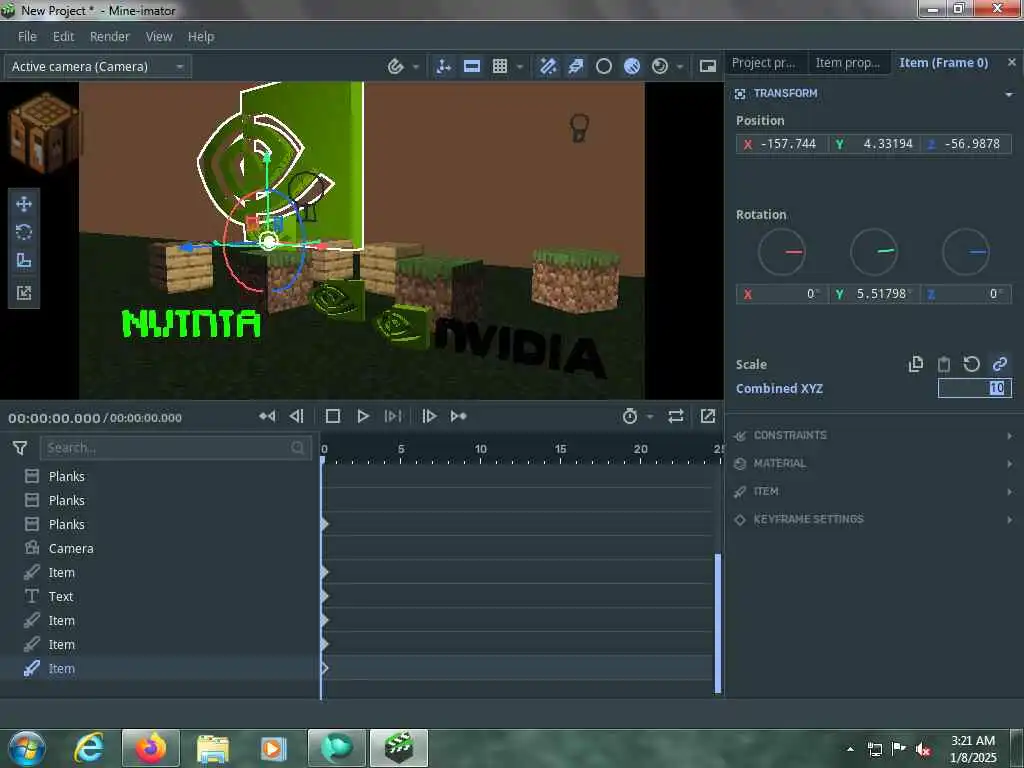The height and width of the screenshot is (768, 1024).
Task: Close the Item (Frame 0) tab
Action: (x=1012, y=62)
